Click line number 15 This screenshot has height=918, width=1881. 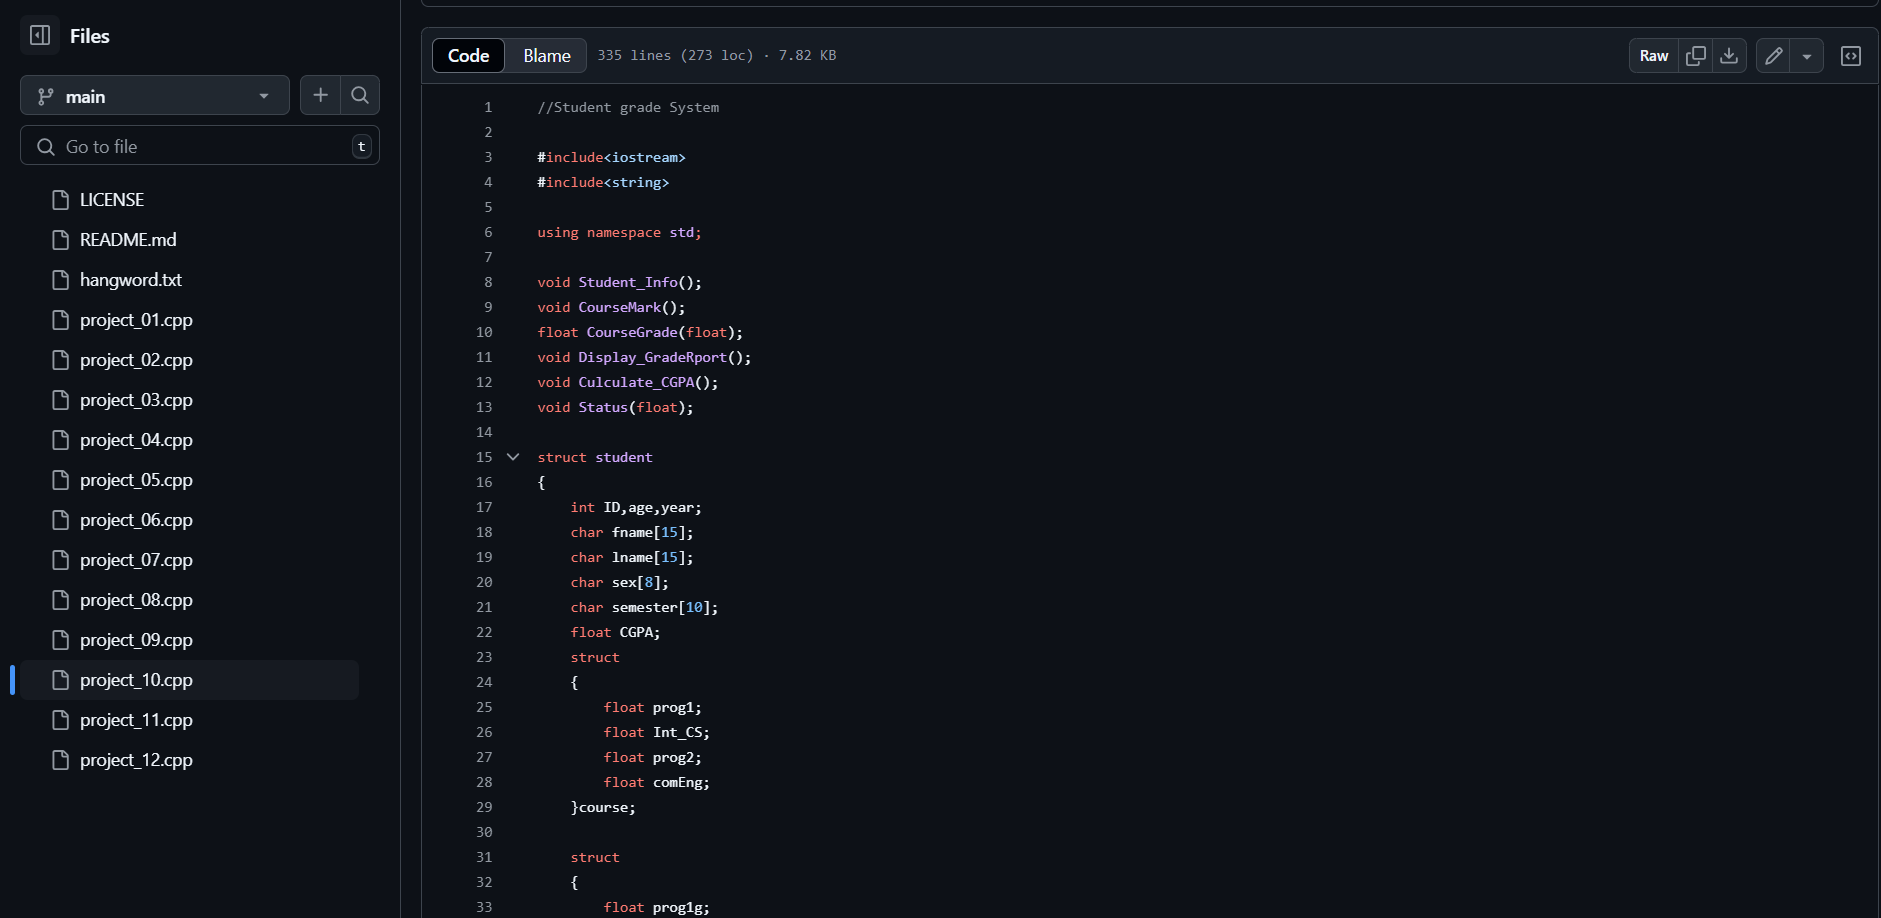484,457
